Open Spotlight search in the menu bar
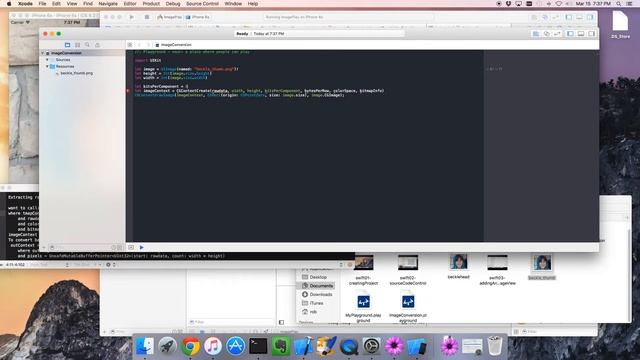The width and height of the screenshot is (640, 360). [619, 4]
